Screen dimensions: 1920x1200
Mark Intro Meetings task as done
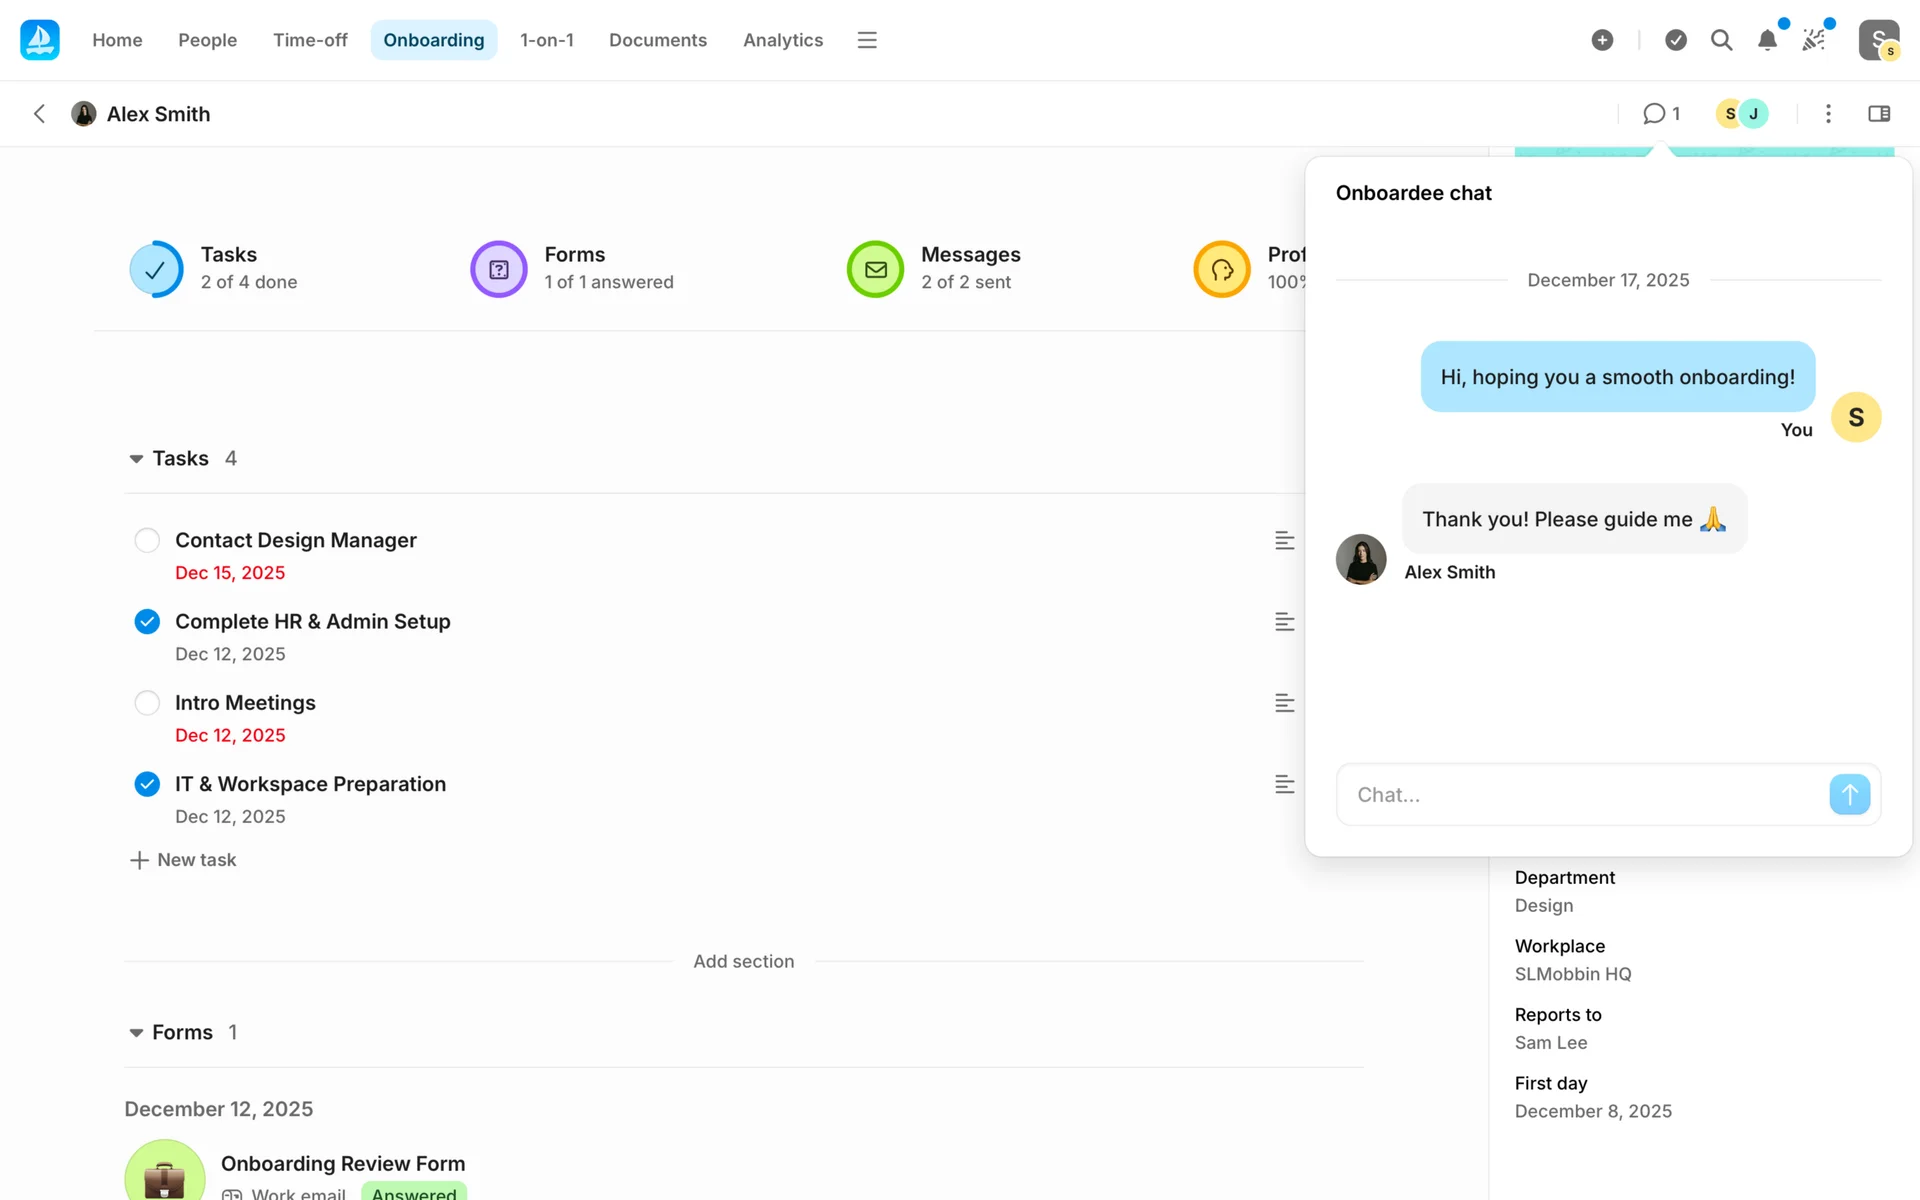point(147,703)
